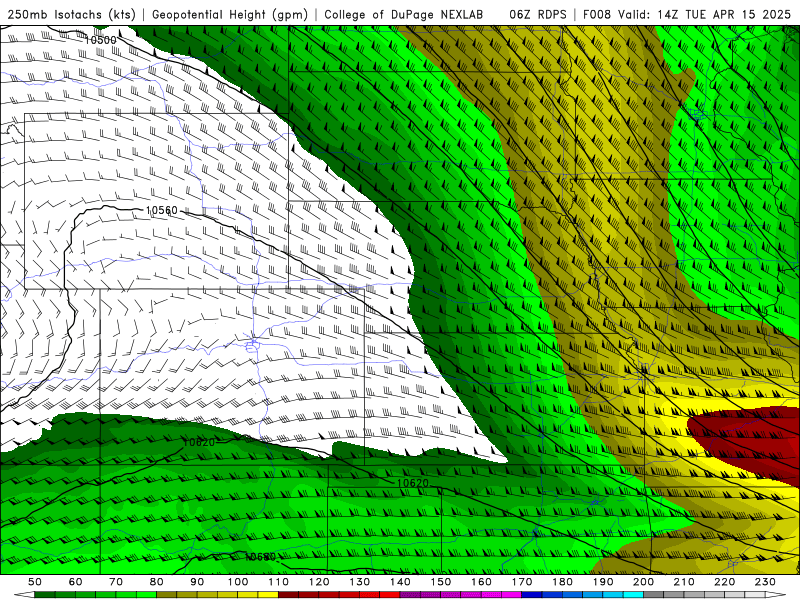Image resolution: width=800 pixels, height=600 pixels.
Task: Click the 90 value on the color scale
Action: [x=197, y=582]
